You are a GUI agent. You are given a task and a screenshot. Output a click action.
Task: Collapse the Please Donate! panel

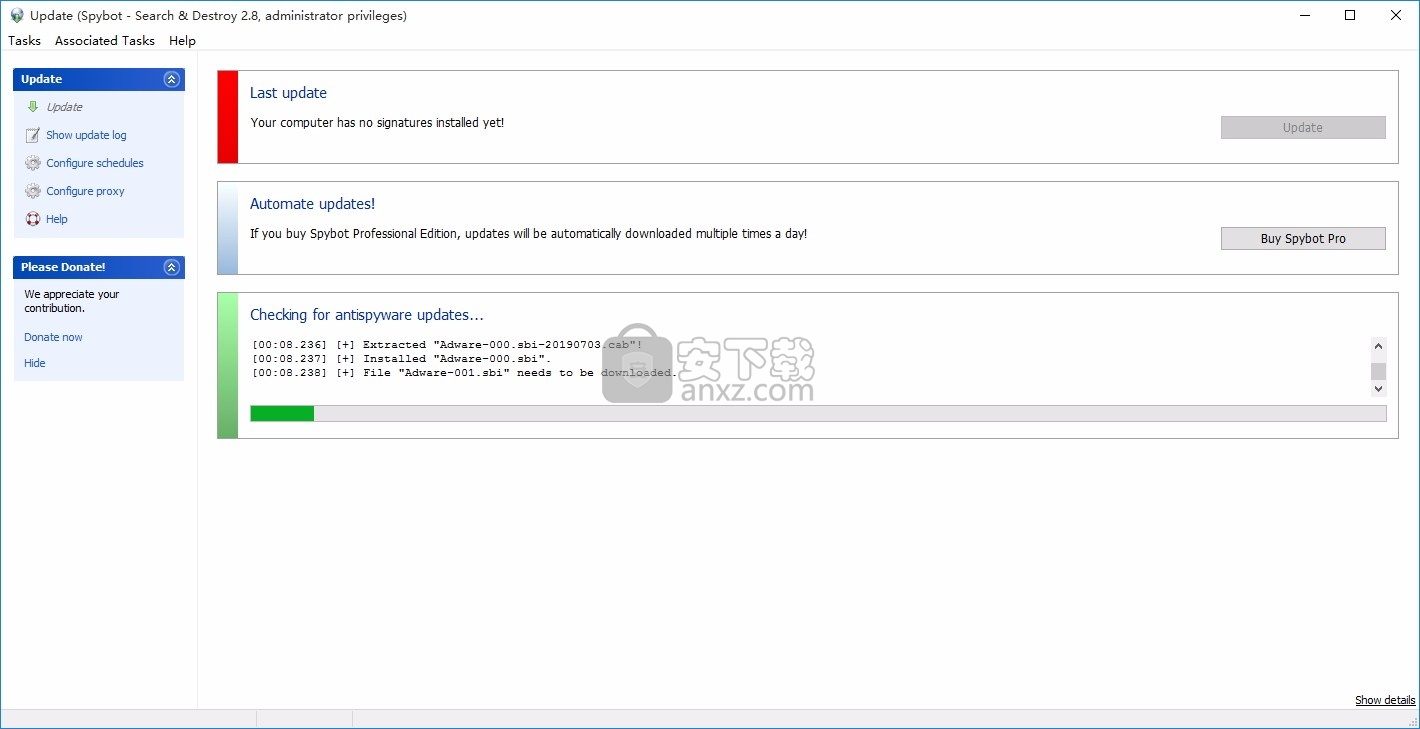pos(171,267)
